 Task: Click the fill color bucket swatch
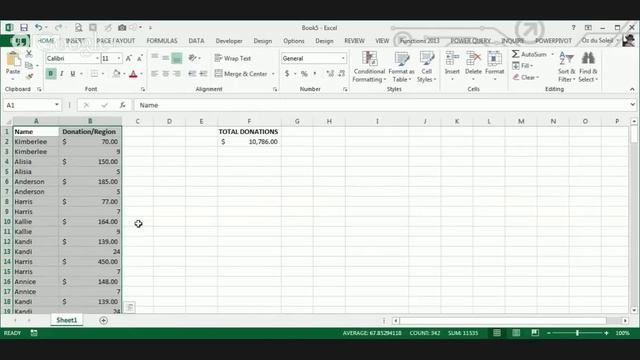tap(116, 74)
